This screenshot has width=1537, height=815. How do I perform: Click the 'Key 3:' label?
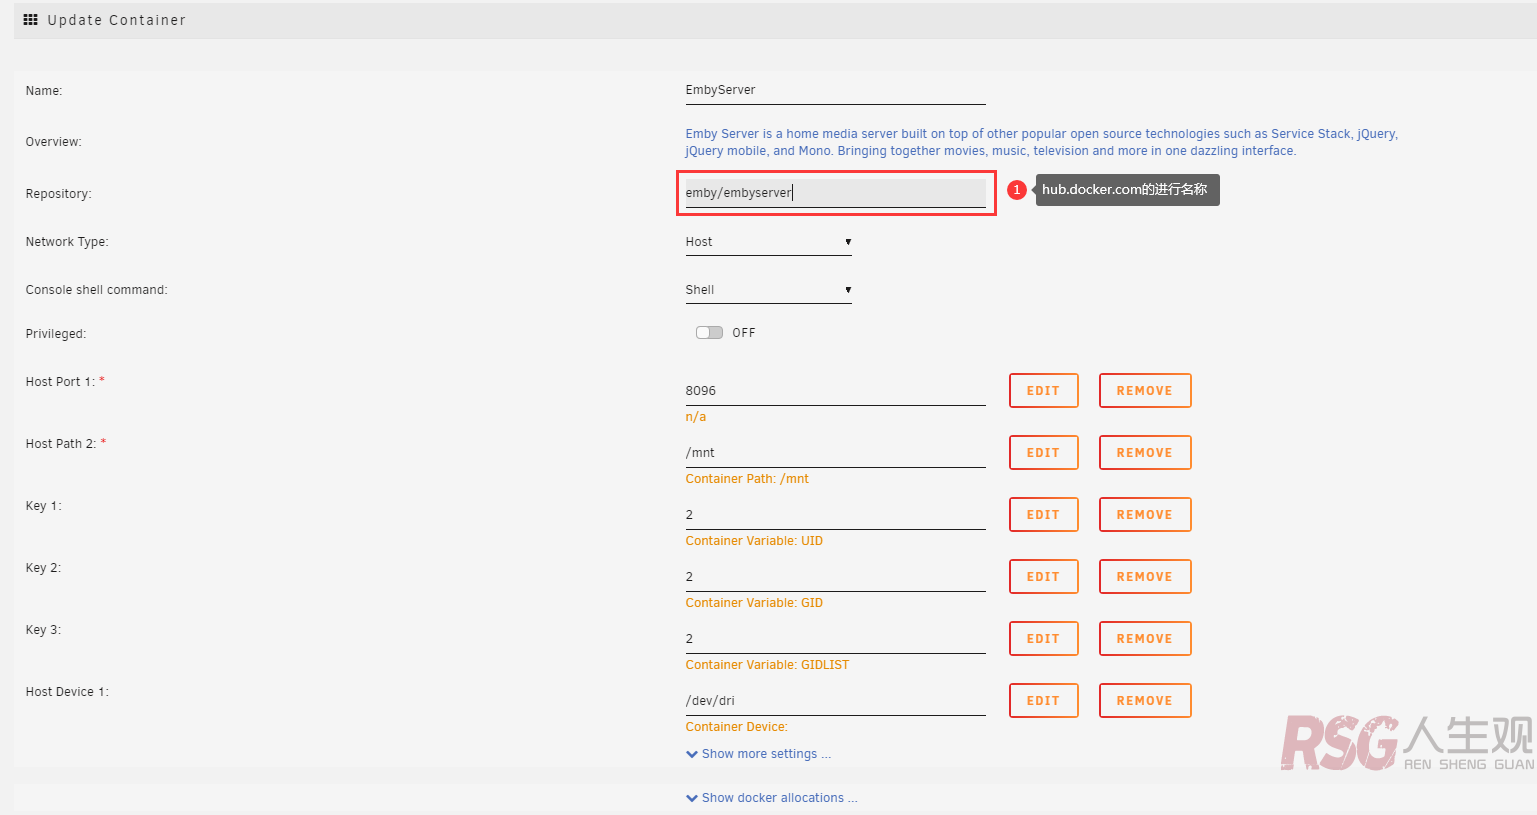coord(43,630)
